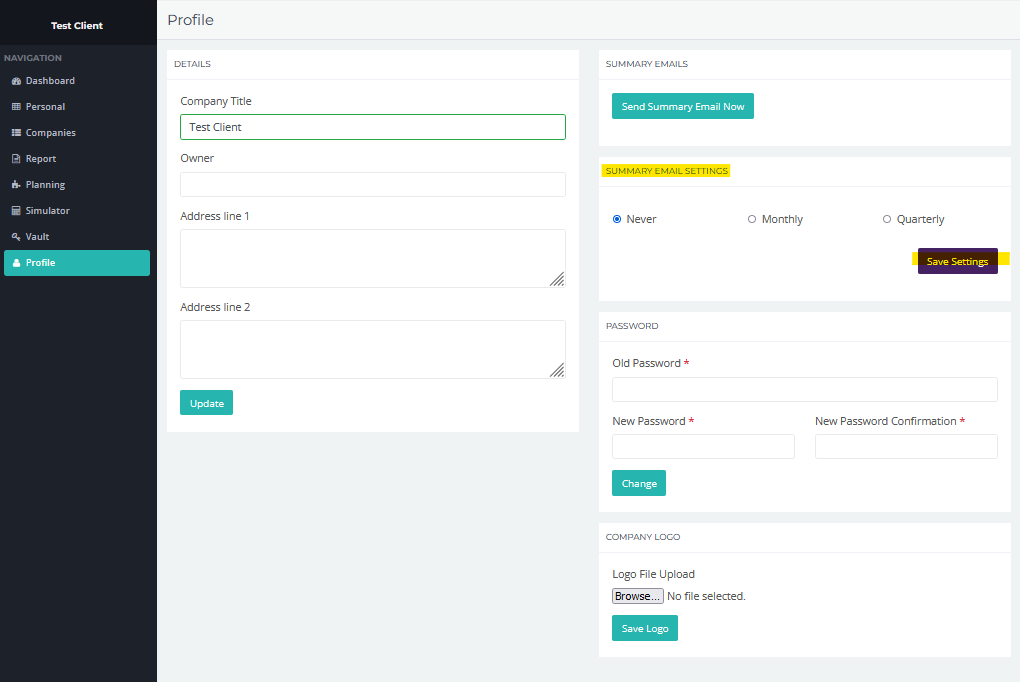The height and width of the screenshot is (682, 1020).
Task: Click the Save Logo button
Action: point(644,628)
